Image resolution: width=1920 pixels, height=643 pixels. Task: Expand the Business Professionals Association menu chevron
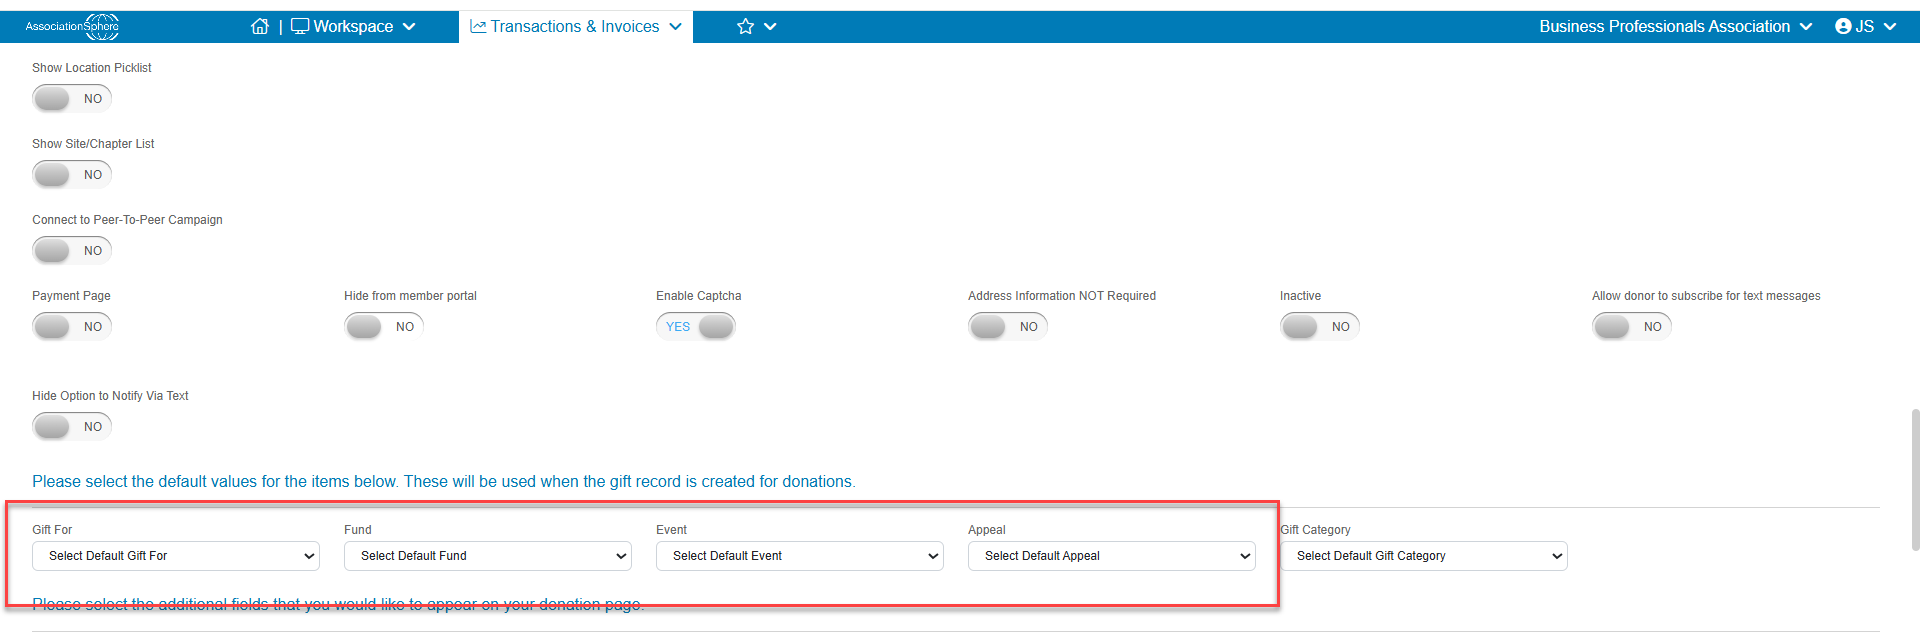(x=1806, y=27)
